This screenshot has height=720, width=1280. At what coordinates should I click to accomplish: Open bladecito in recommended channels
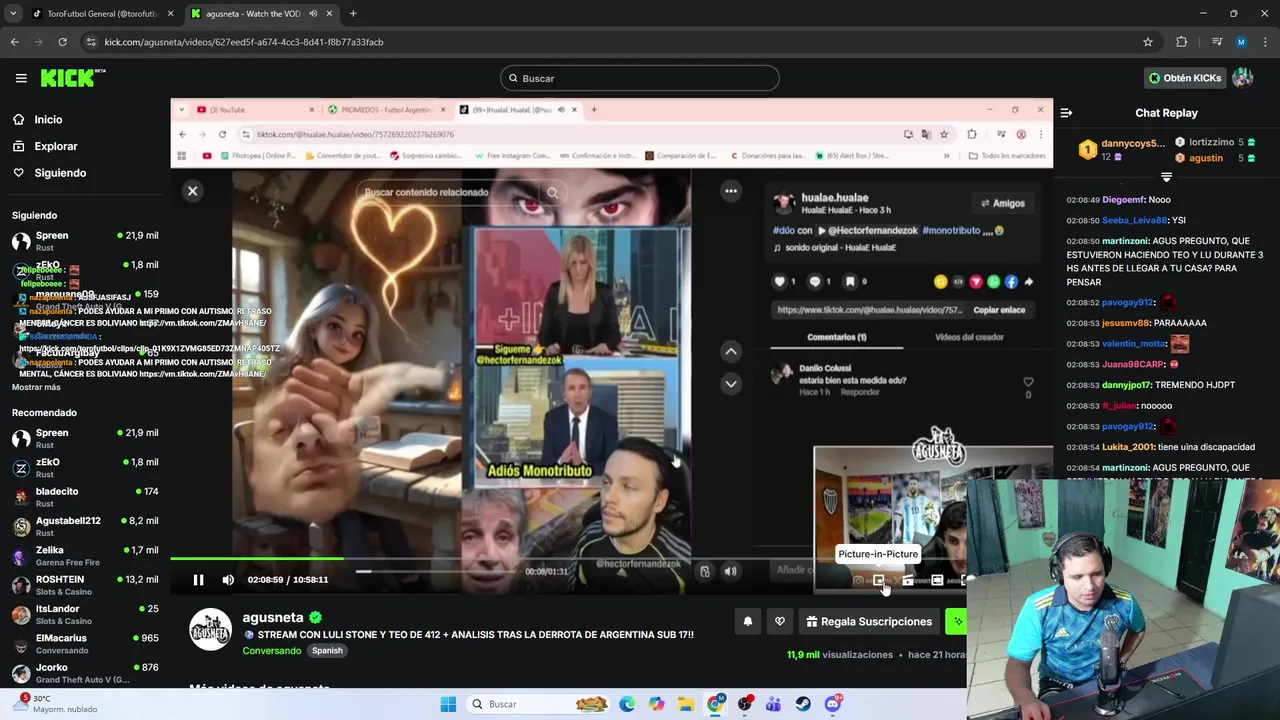tap(85, 497)
